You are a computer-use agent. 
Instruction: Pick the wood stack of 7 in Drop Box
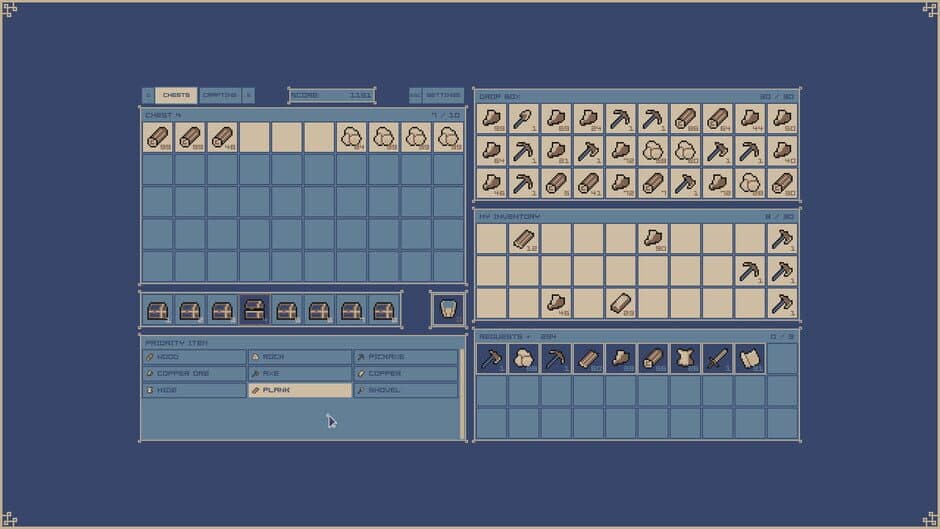[653, 184]
